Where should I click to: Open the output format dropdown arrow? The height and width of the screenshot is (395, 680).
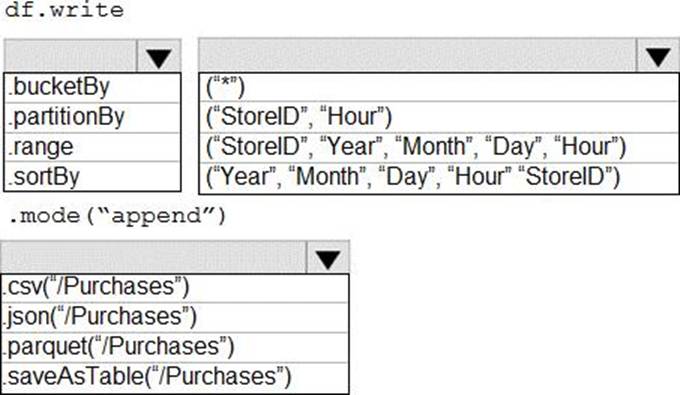pyautogui.click(x=327, y=258)
